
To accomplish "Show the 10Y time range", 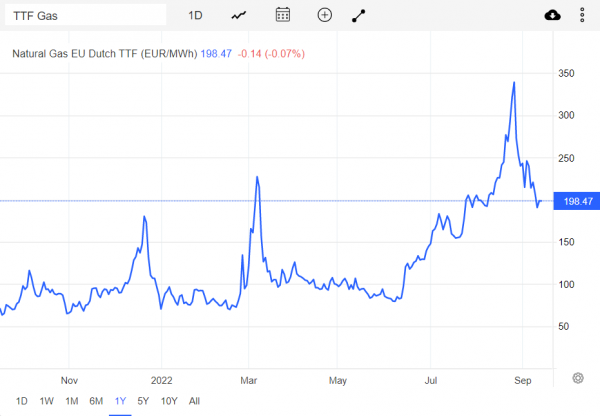I will pyautogui.click(x=169, y=401).
